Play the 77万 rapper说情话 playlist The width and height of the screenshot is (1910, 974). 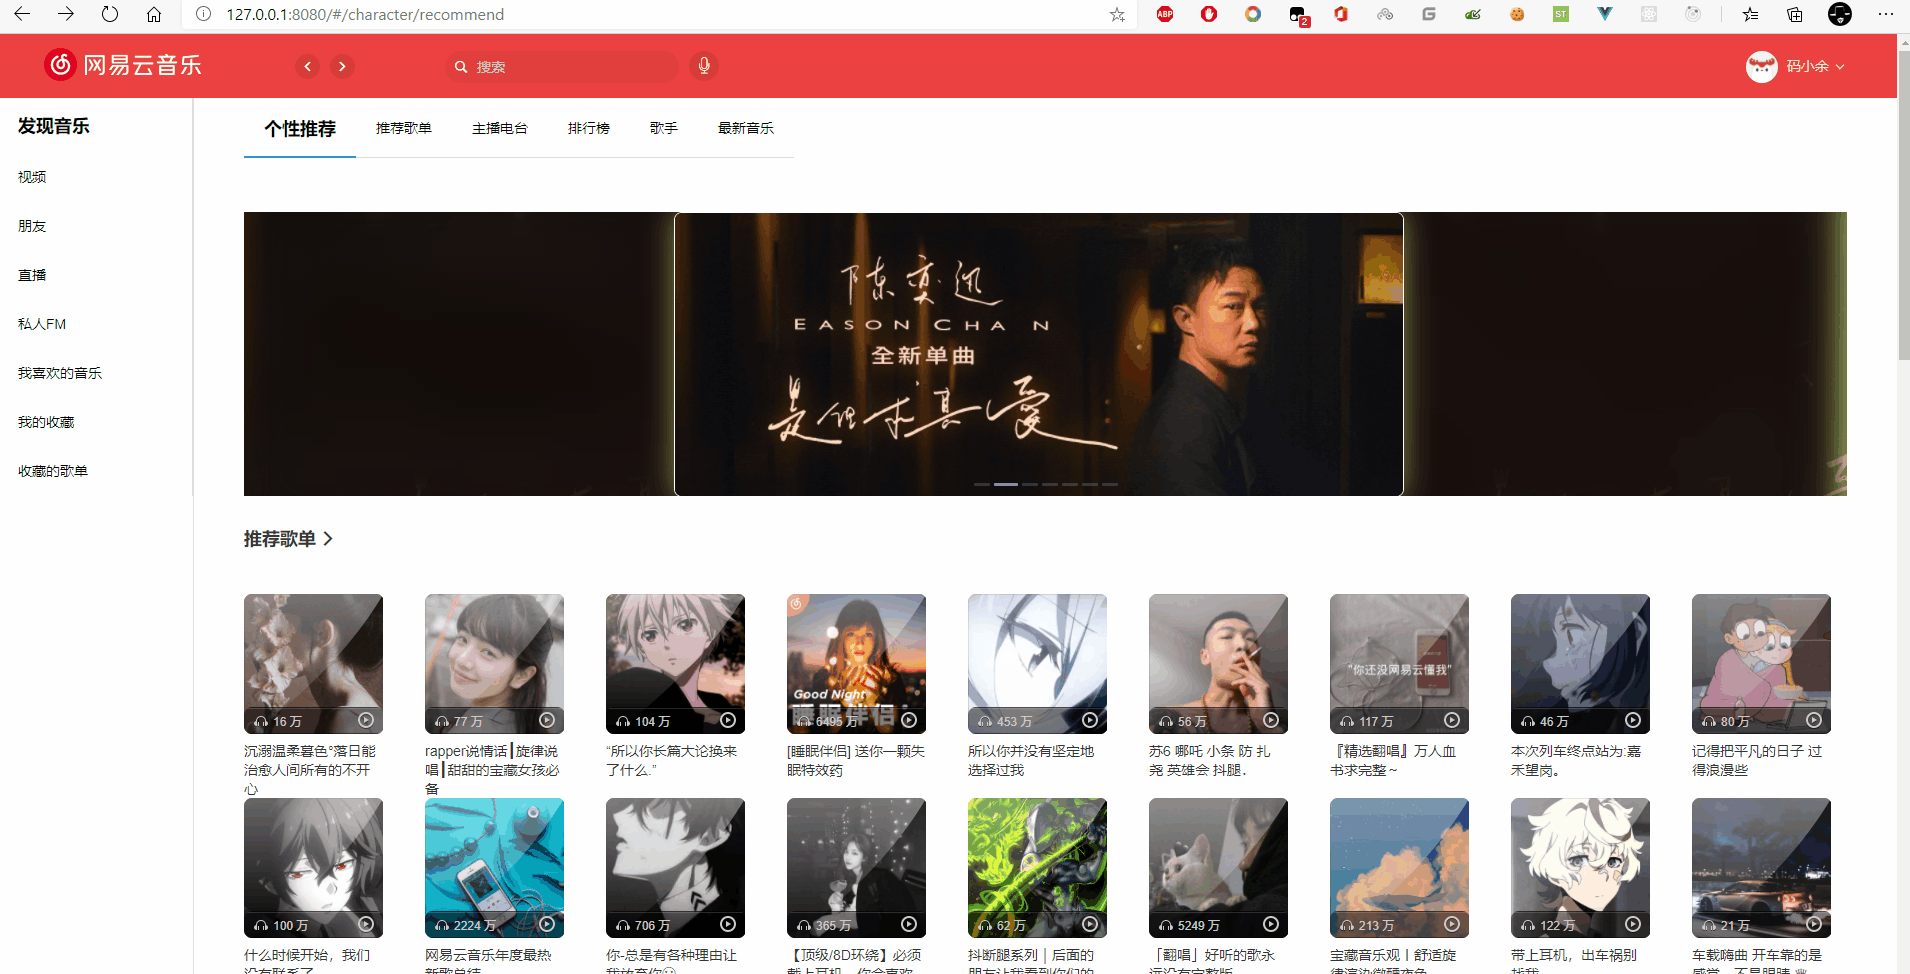point(547,720)
